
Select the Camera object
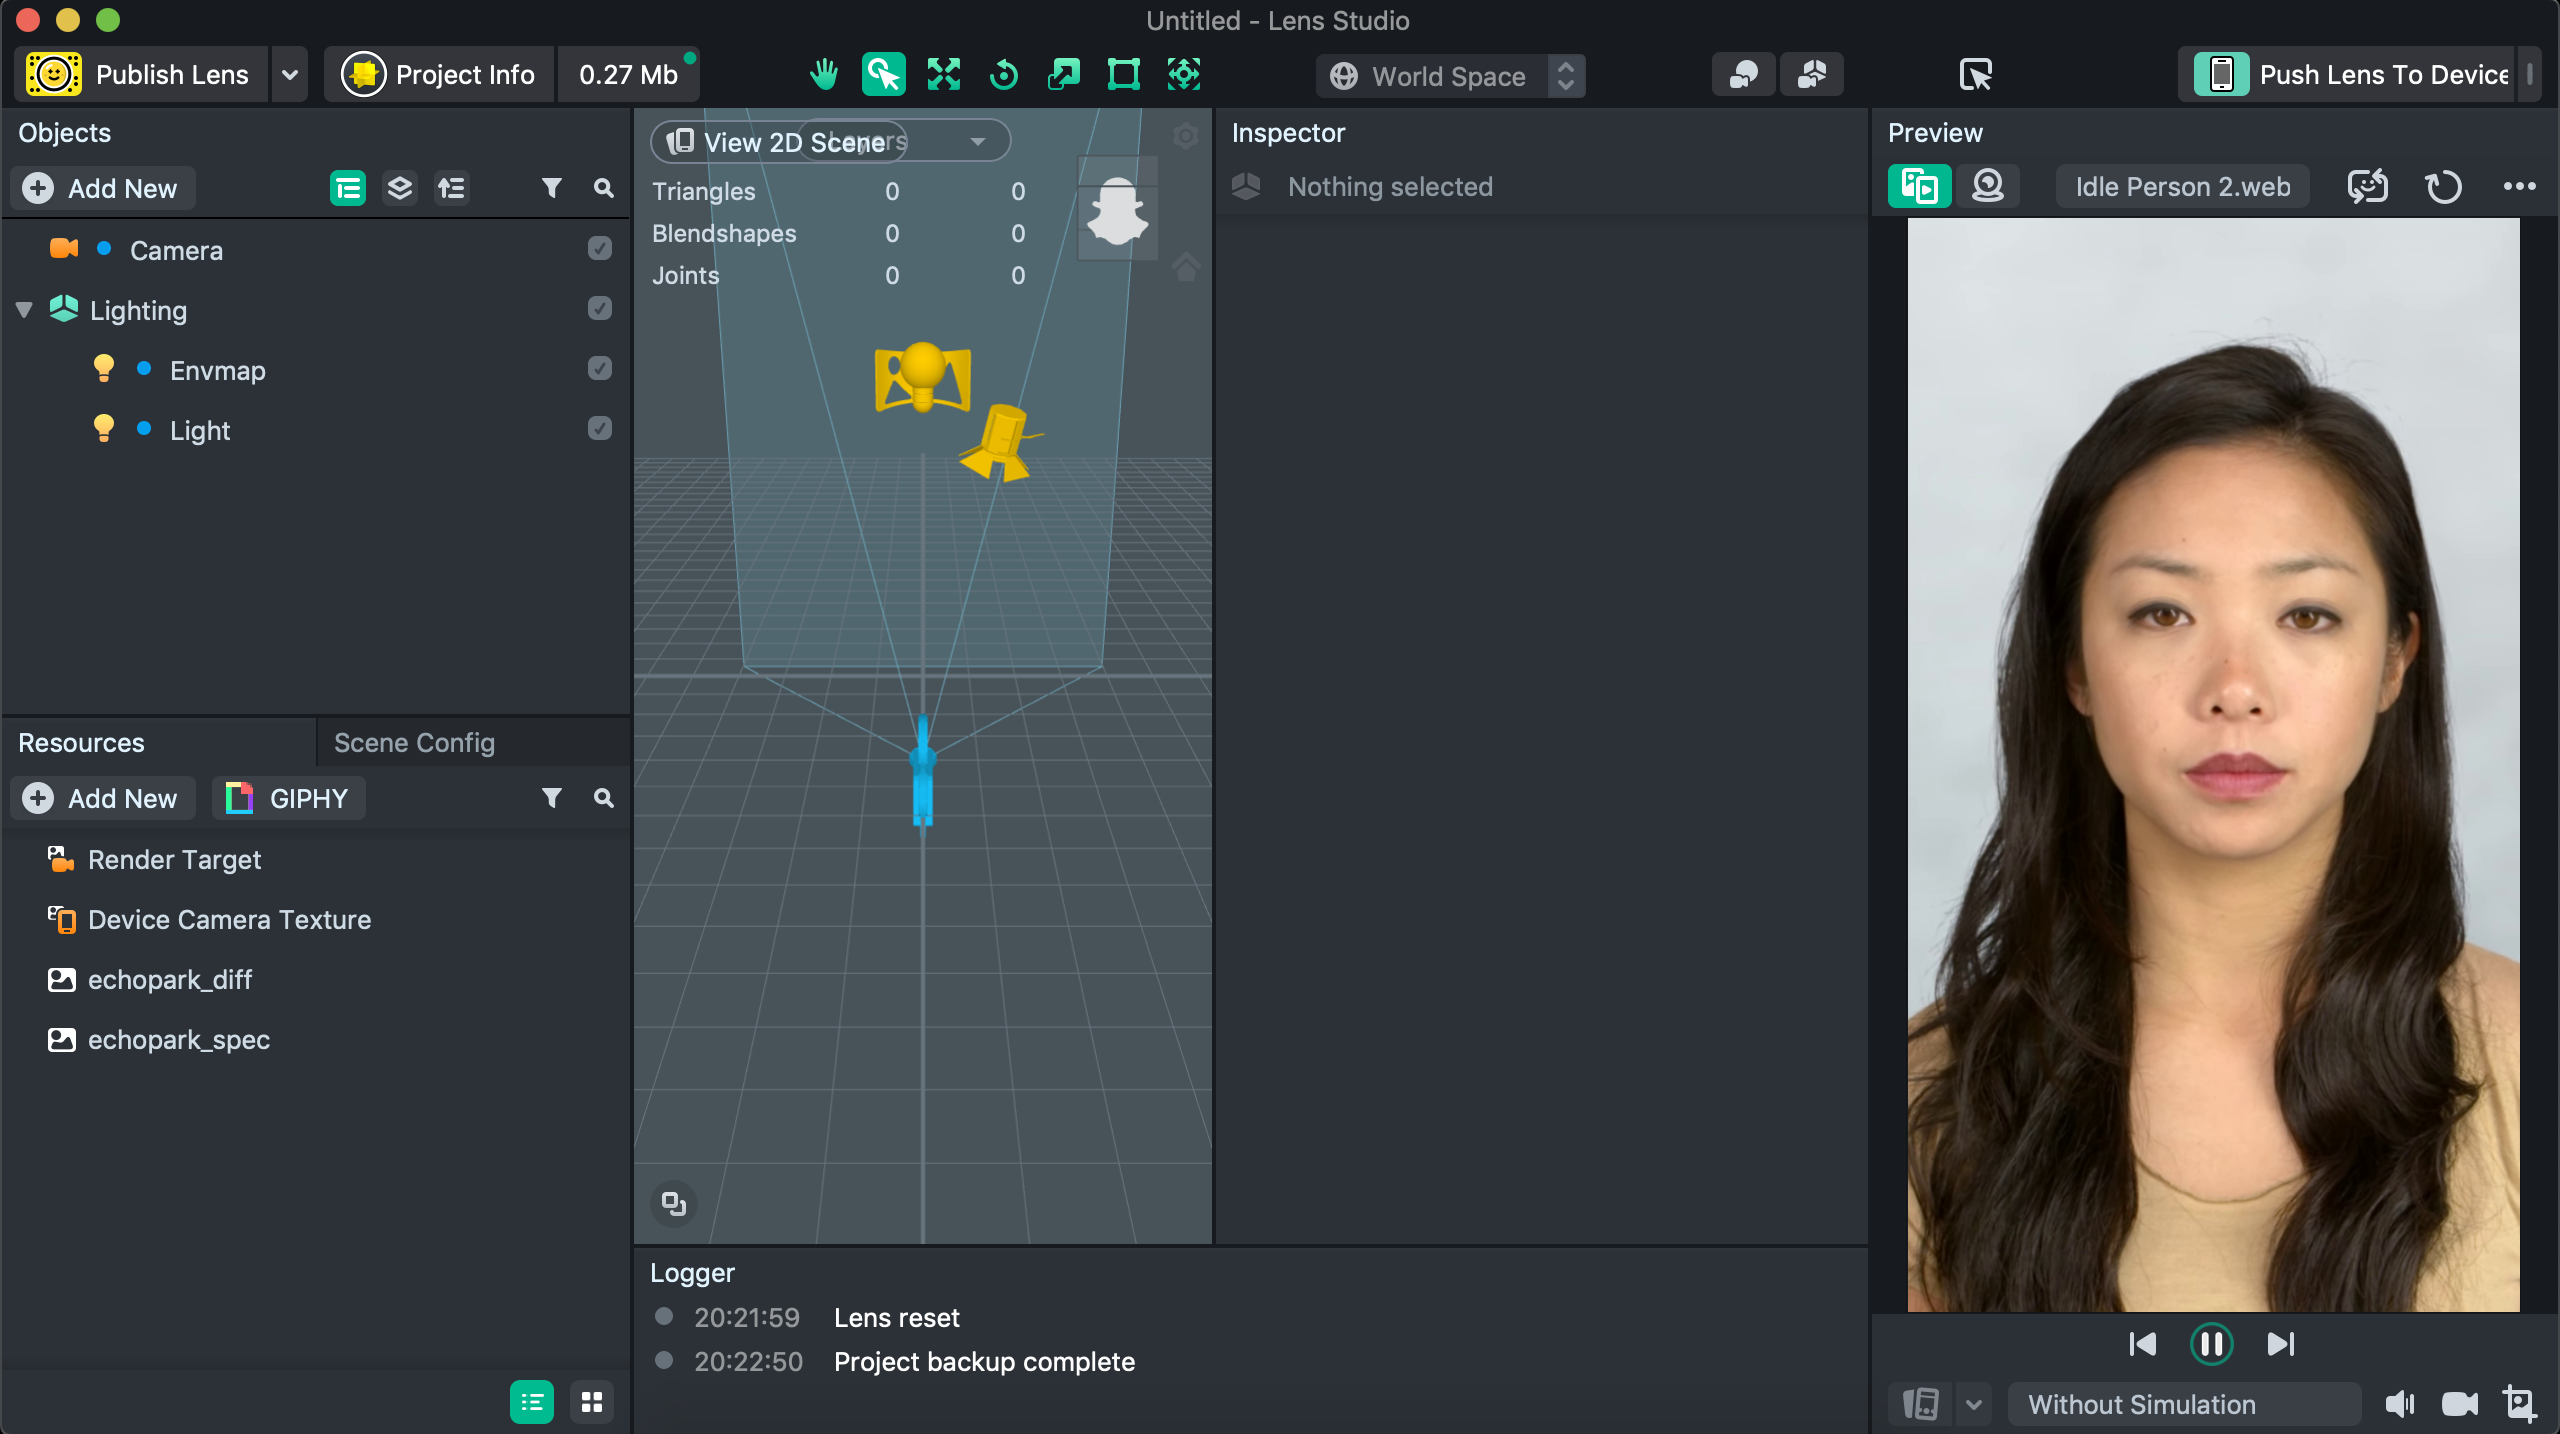pyautogui.click(x=176, y=250)
